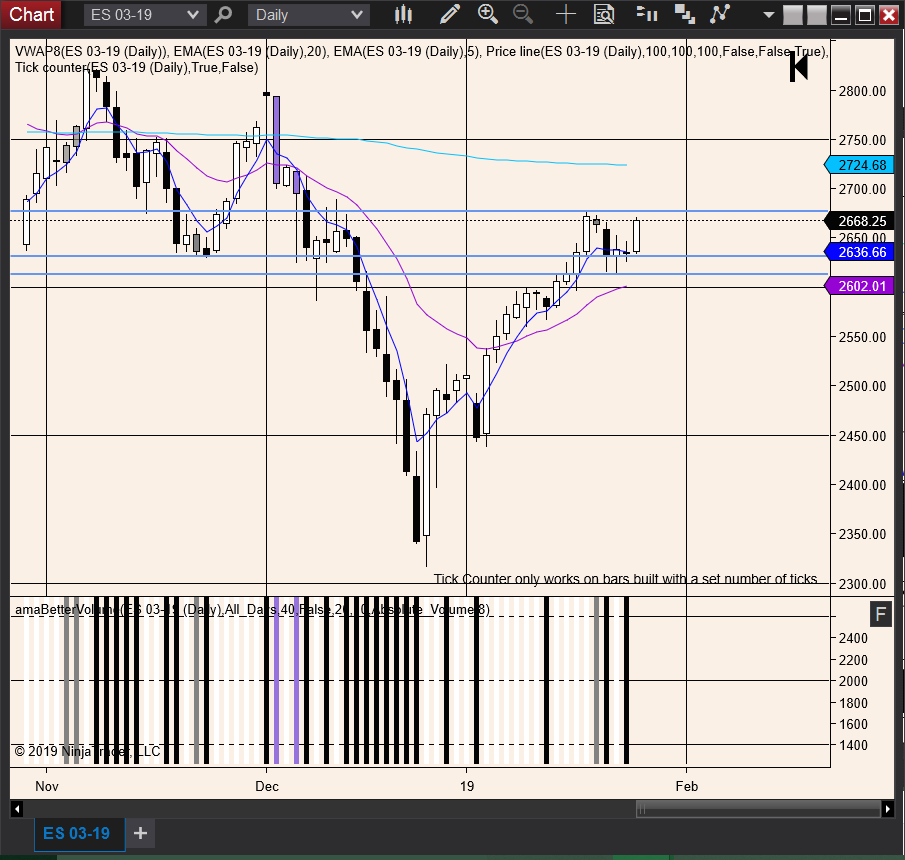Viewport: 905px width, 860px height.
Task: Click the Tick counter indicator label text
Action: click(x=137, y=68)
